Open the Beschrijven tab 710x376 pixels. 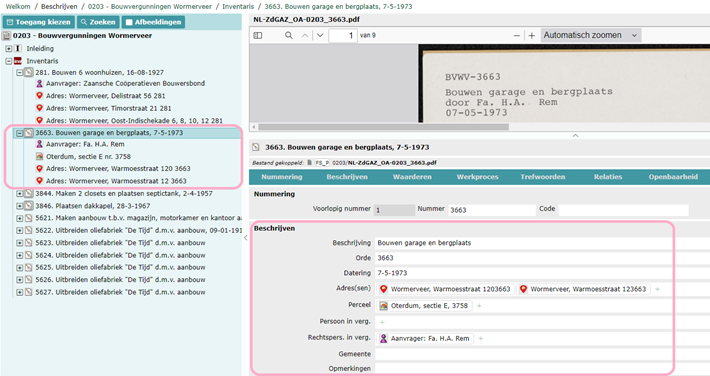(x=347, y=177)
